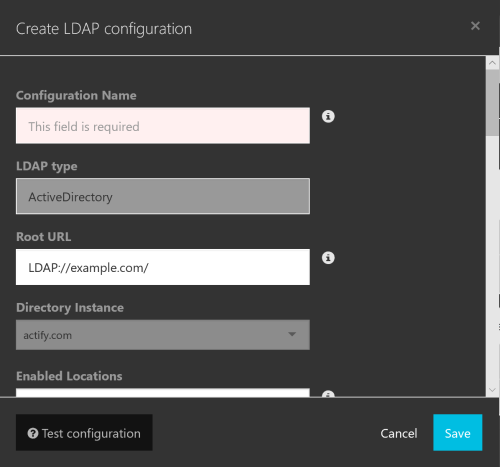The width and height of the screenshot is (500, 467).
Task: Click the vertical scrollbar thumb
Action: point(492,103)
